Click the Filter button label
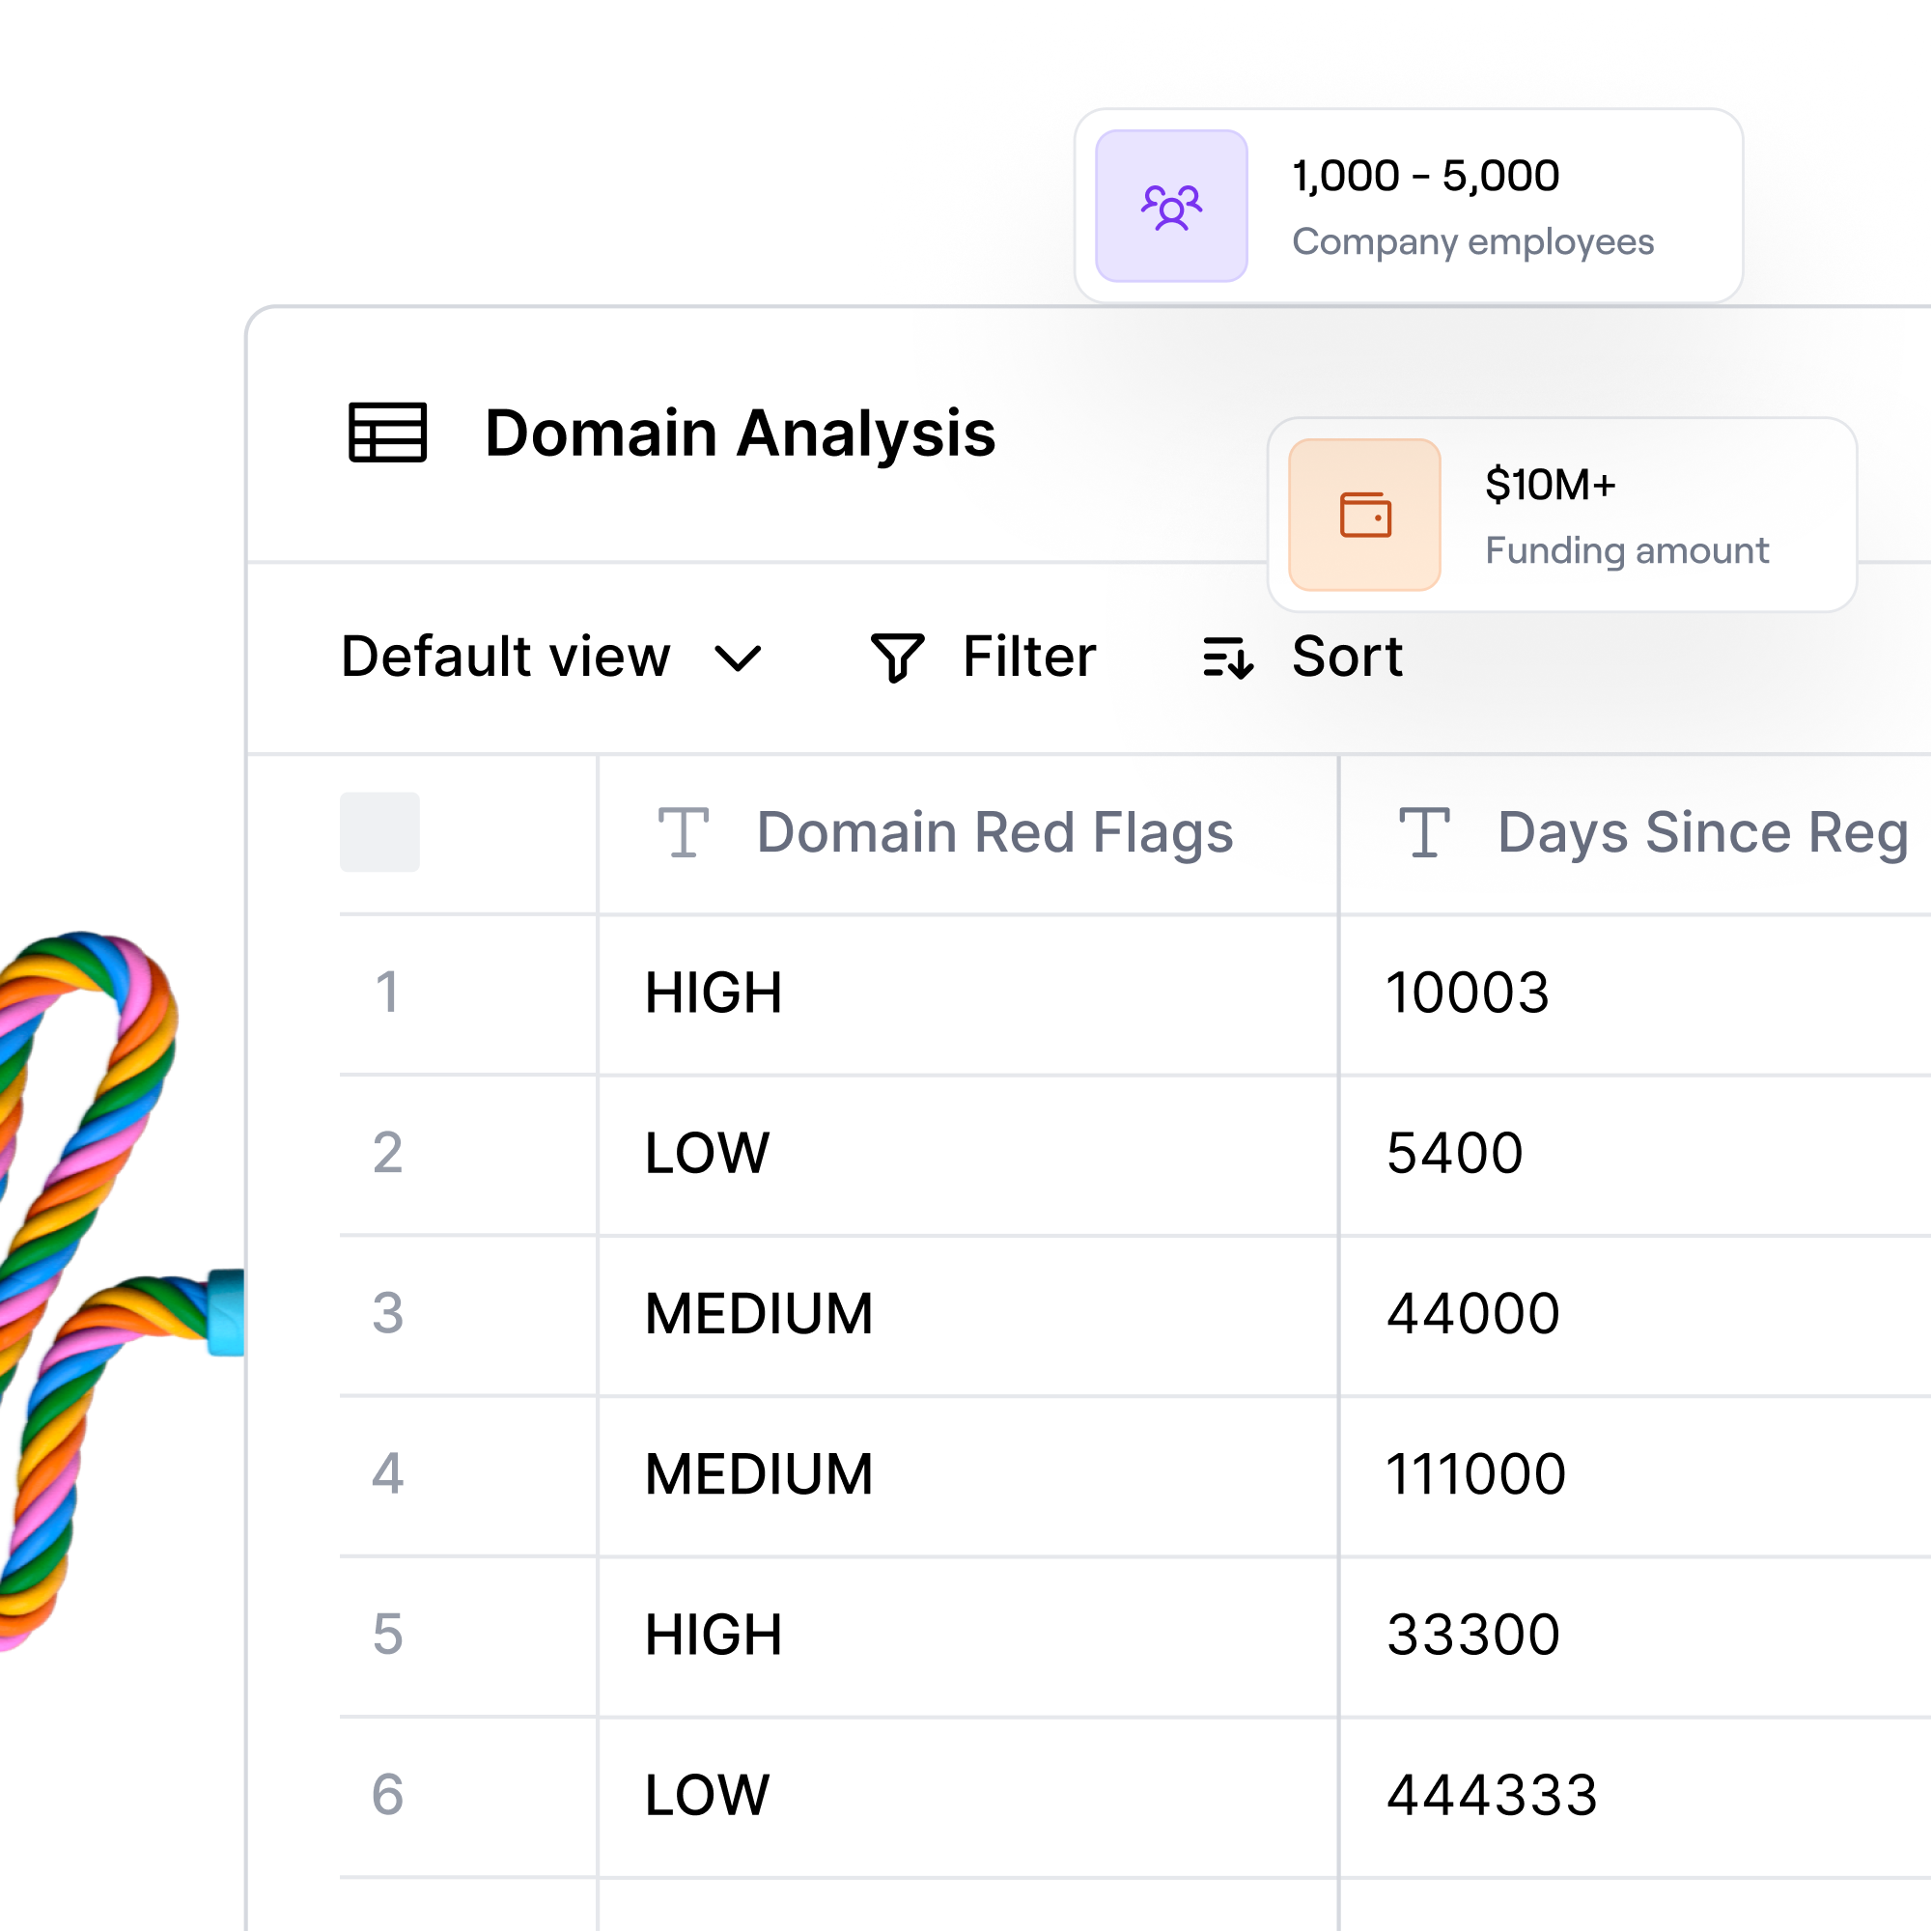Viewport: 1932px width, 1931px height. coord(1029,657)
